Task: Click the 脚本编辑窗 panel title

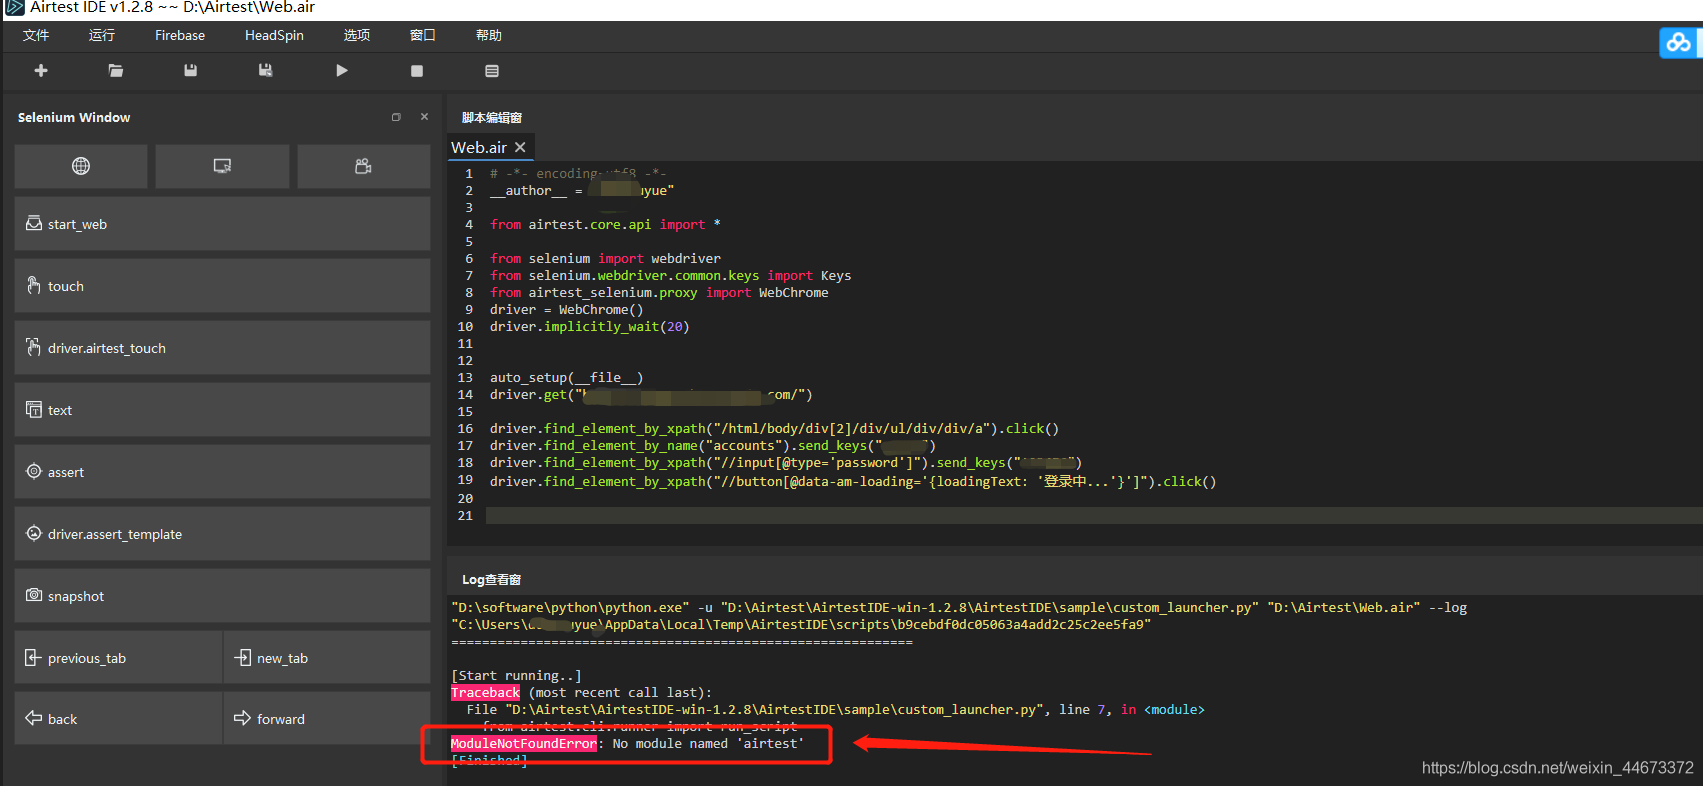Action: (x=492, y=117)
